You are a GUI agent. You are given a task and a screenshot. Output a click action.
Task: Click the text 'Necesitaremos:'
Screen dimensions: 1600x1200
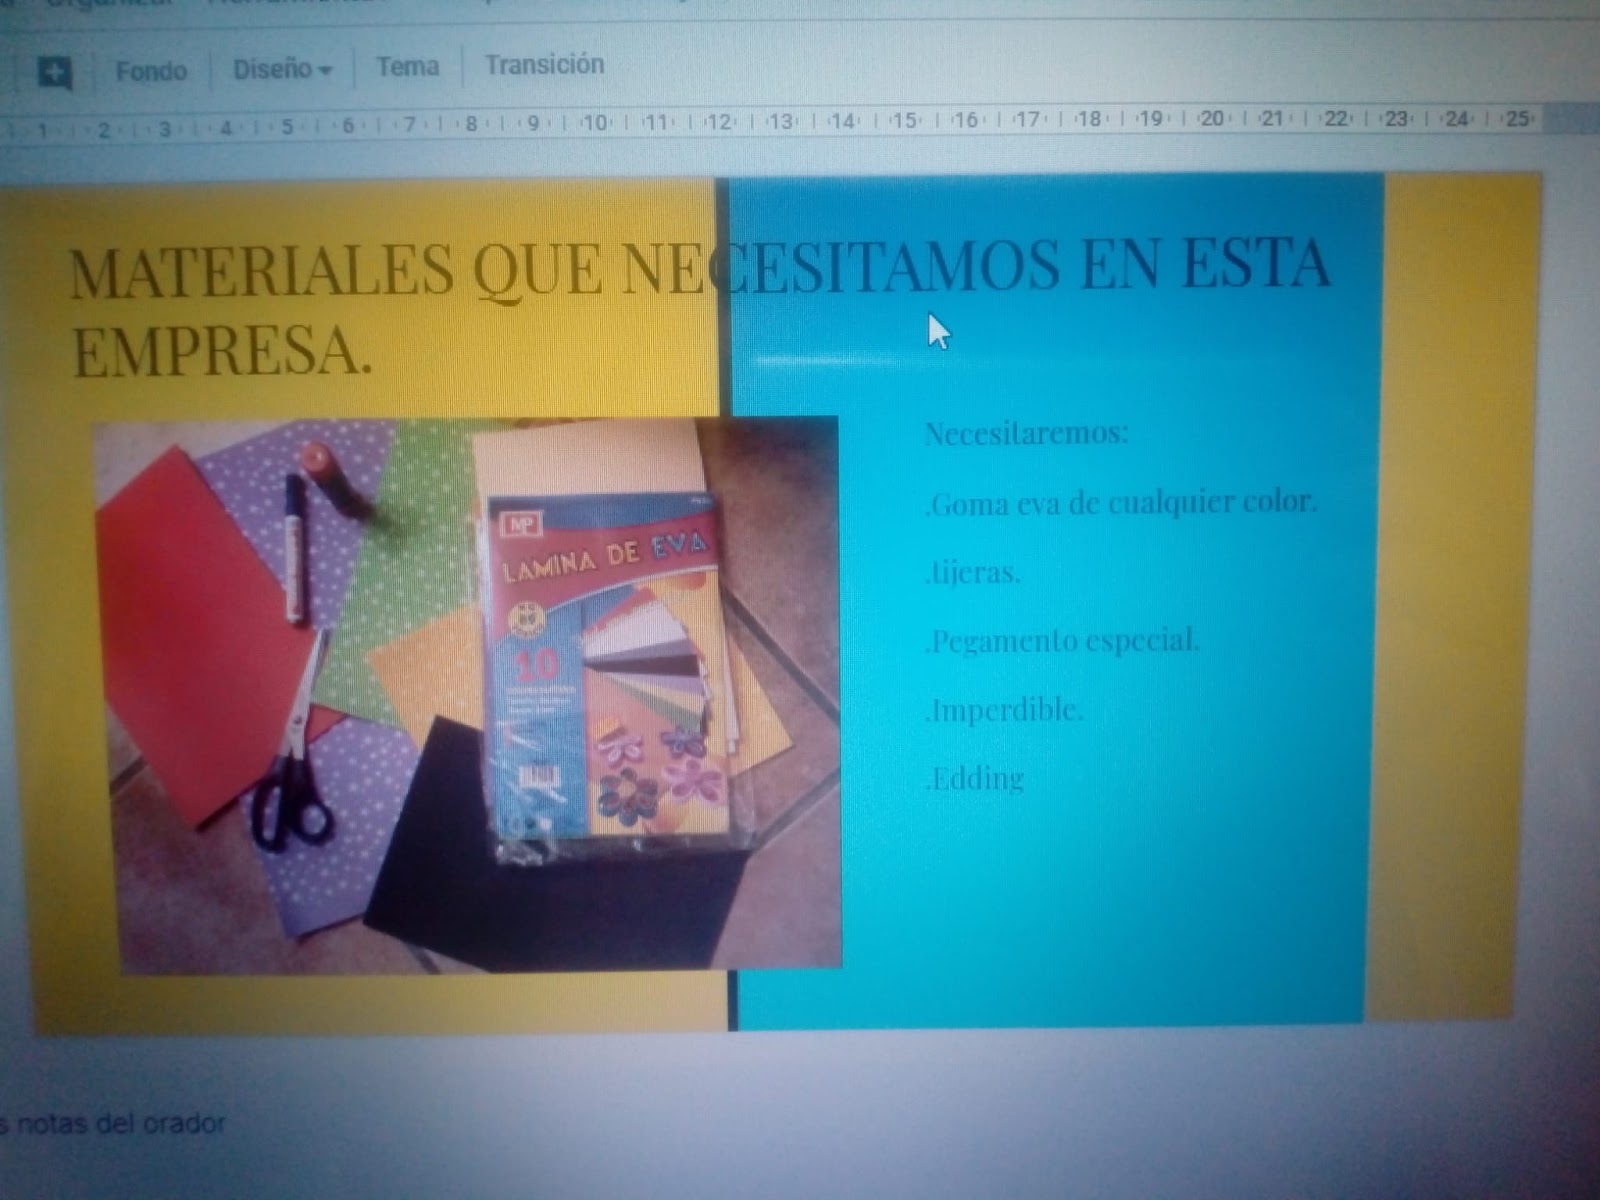(x=1026, y=433)
